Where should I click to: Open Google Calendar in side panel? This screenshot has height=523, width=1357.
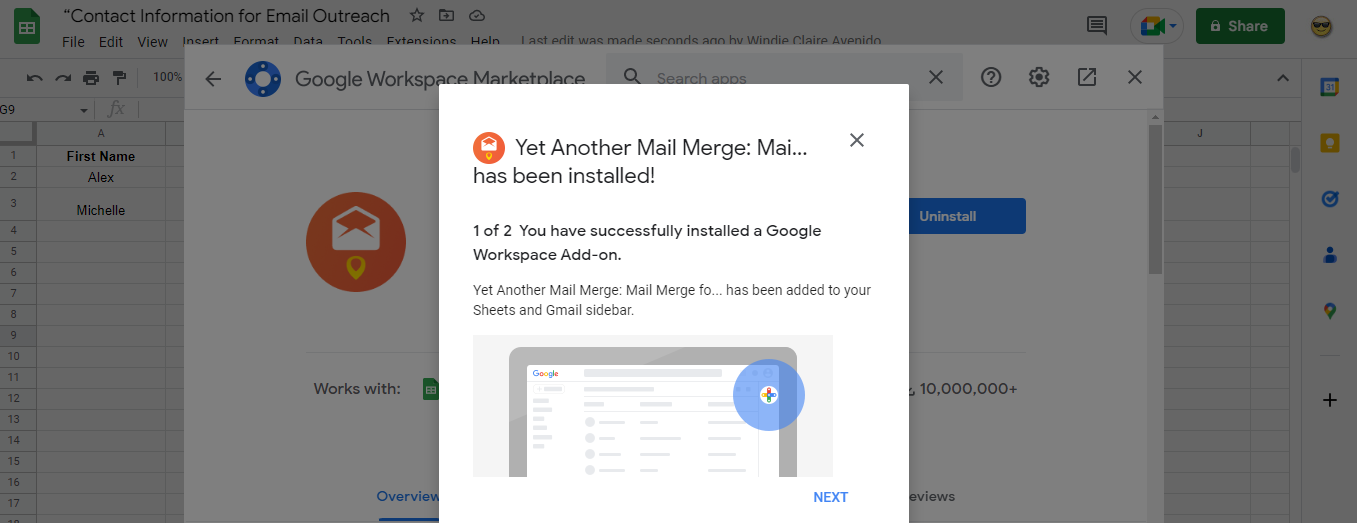tap(1330, 87)
